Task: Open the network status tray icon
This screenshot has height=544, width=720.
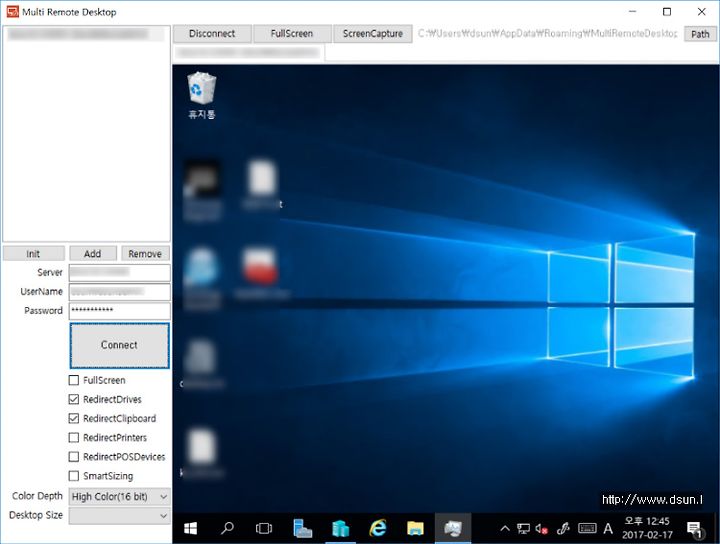Action: [x=523, y=529]
